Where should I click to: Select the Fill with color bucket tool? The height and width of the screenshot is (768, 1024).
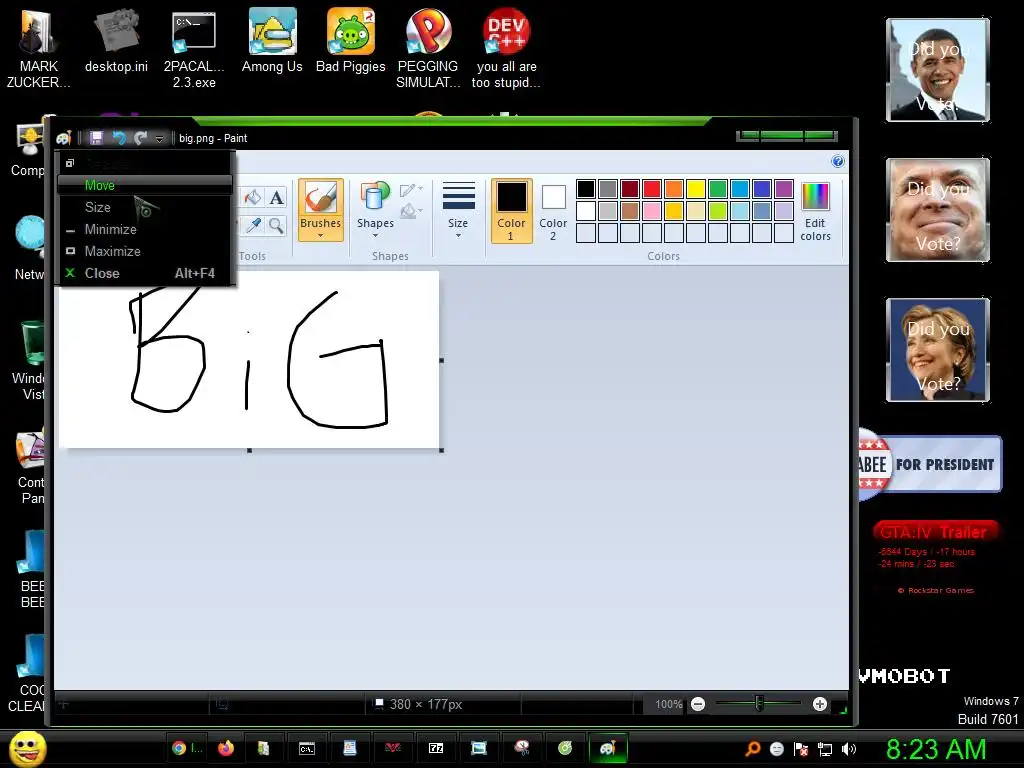pyautogui.click(x=253, y=197)
